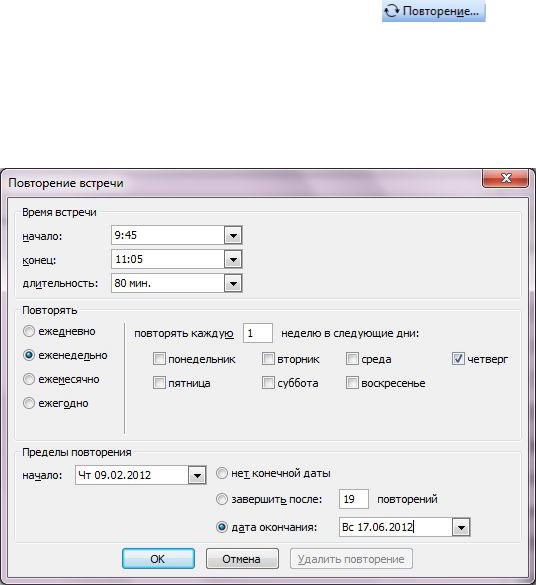The height and width of the screenshot is (585, 536).
Task: Click the end date field Вс 17.06.2012
Action: pos(396,527)
